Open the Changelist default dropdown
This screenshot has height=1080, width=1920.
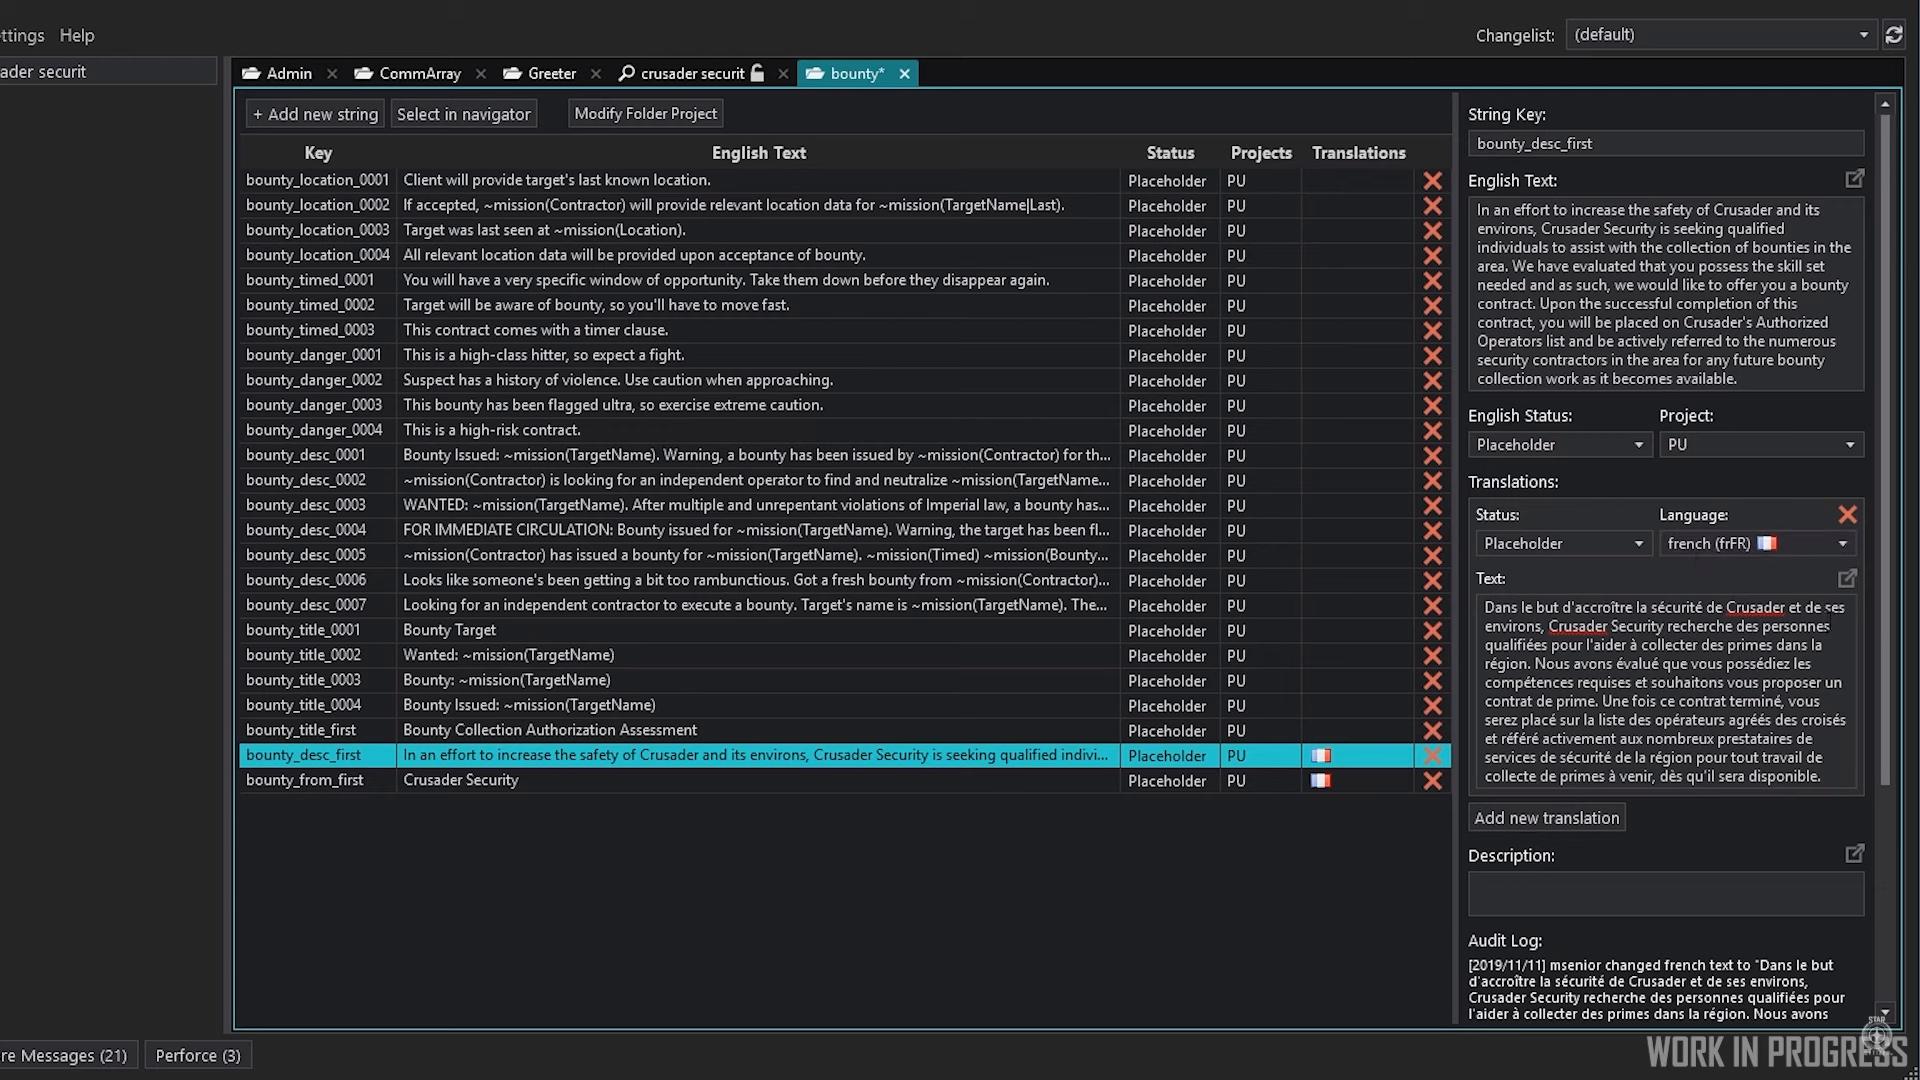[1720, 35]
